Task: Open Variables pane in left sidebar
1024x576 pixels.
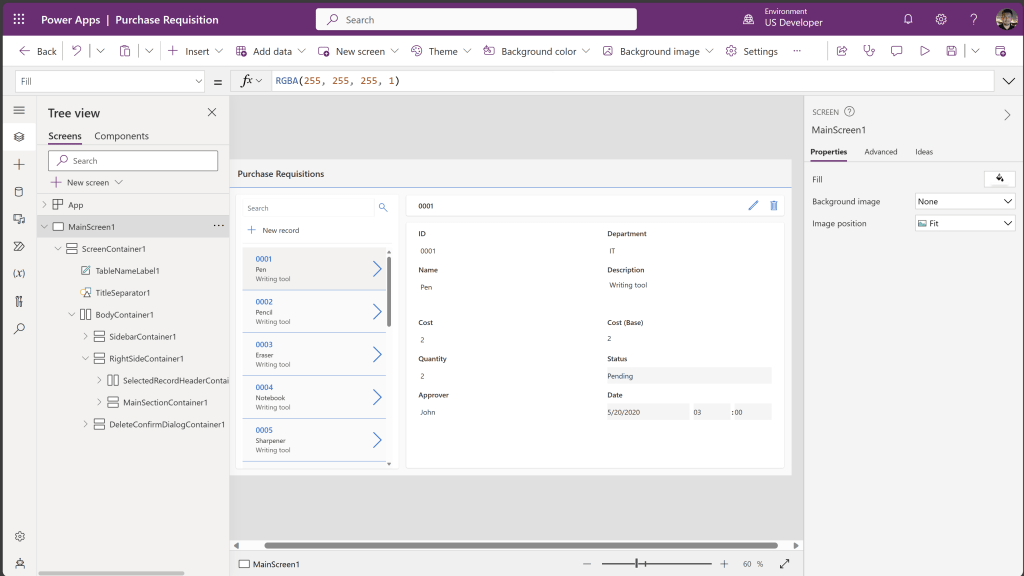Action: pyautogui.click(x=19, y=273)
